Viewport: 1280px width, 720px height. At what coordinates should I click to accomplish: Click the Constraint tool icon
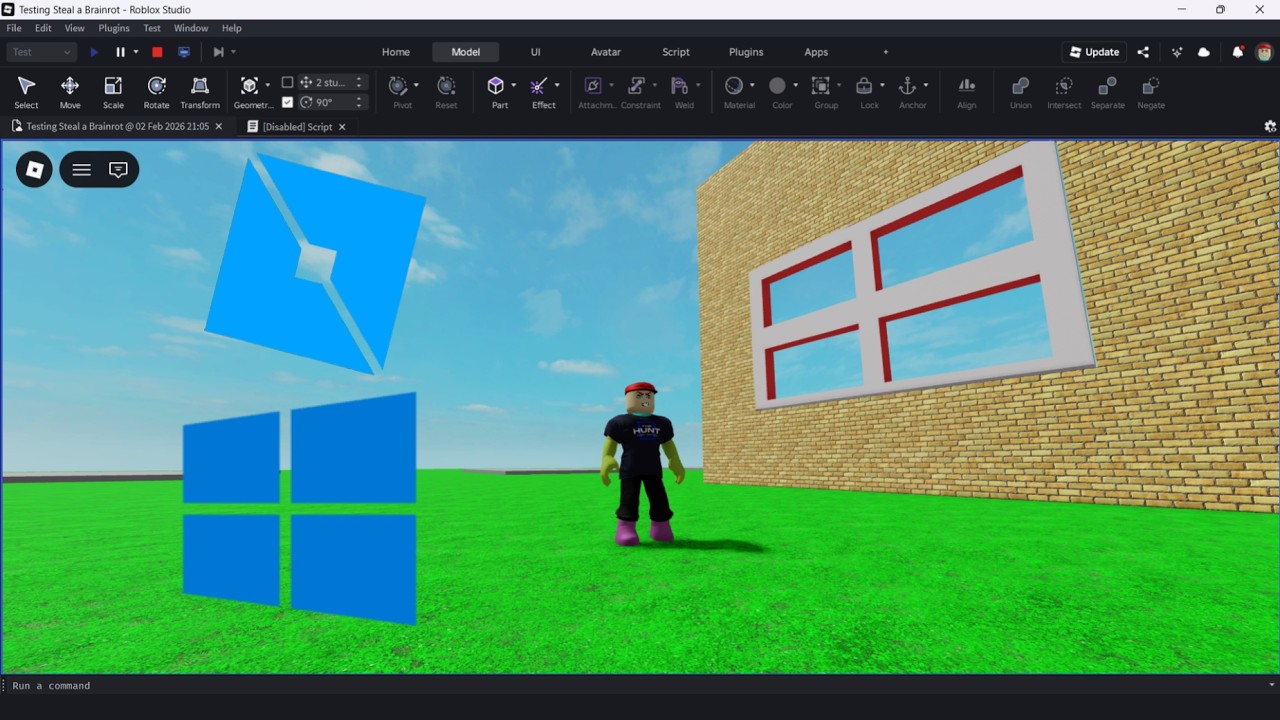click(x=636, y=86)
